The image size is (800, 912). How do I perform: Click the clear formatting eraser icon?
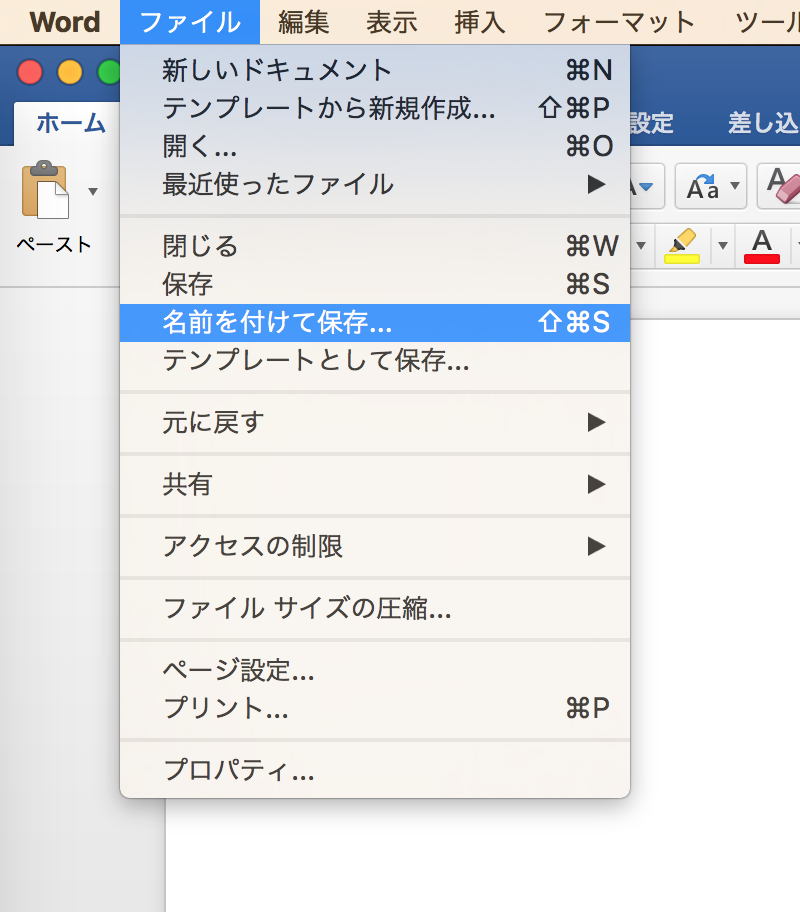[780, 186]
